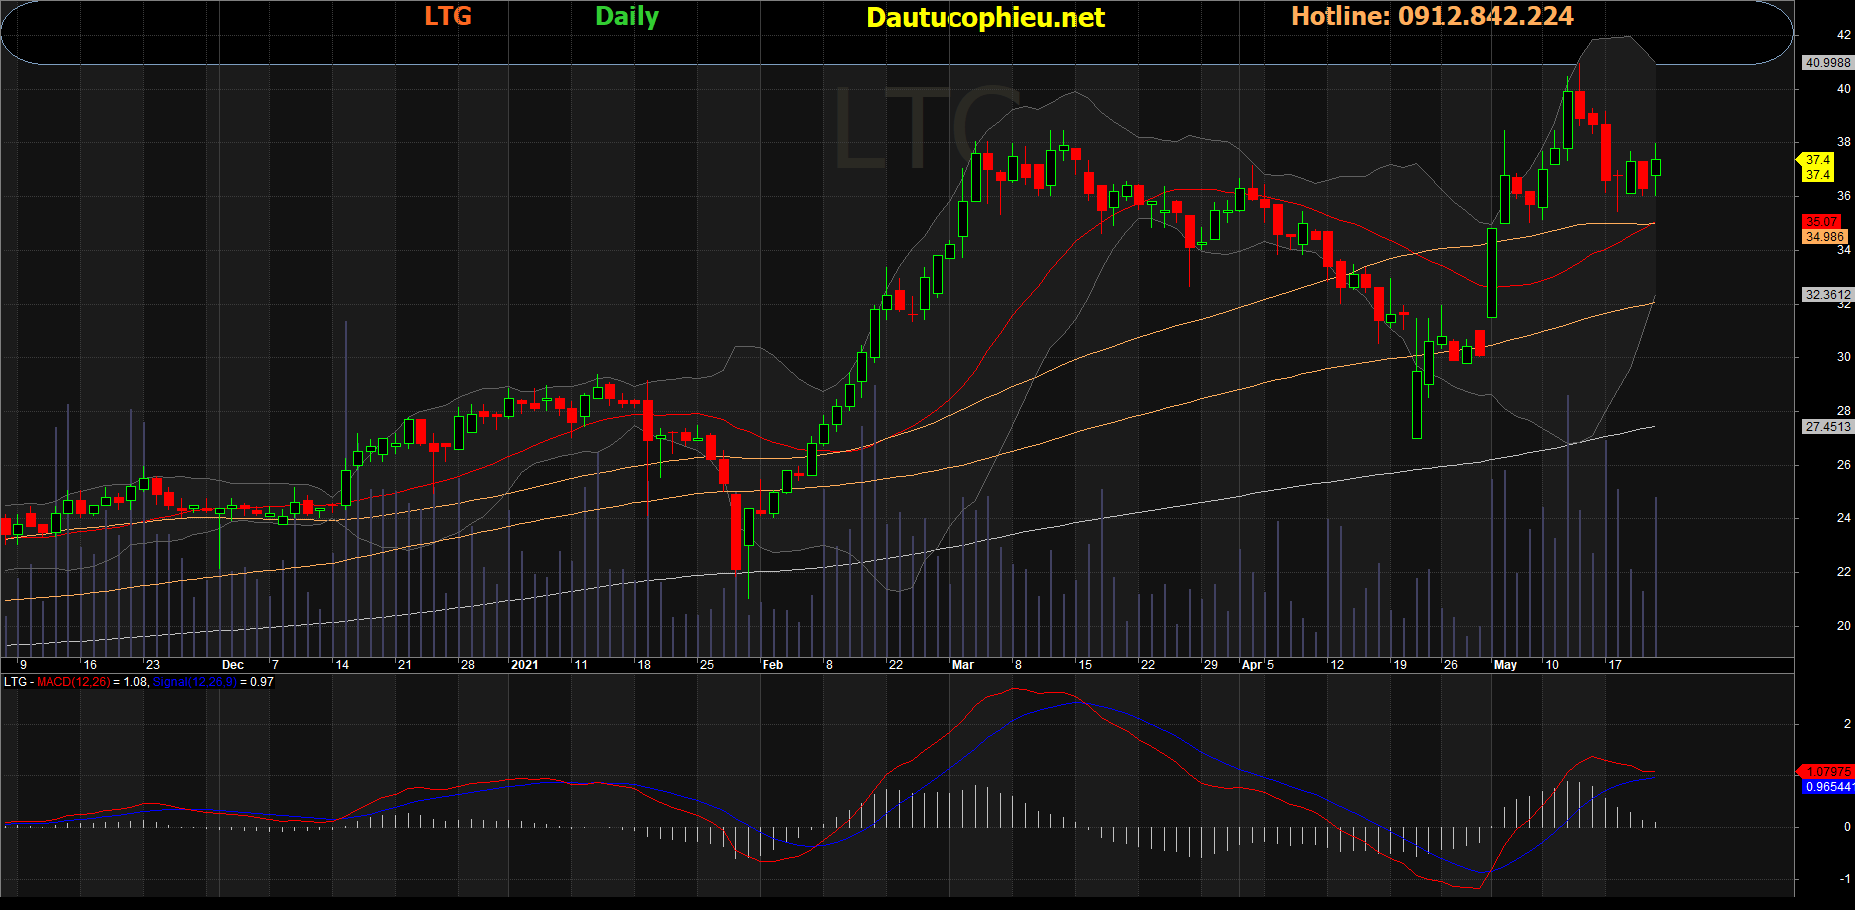Click the 29 date label on time axis
Image resolution: width=1855 pixels, height=910 pixels.
pyautogui.click(x=1211, y=665)
